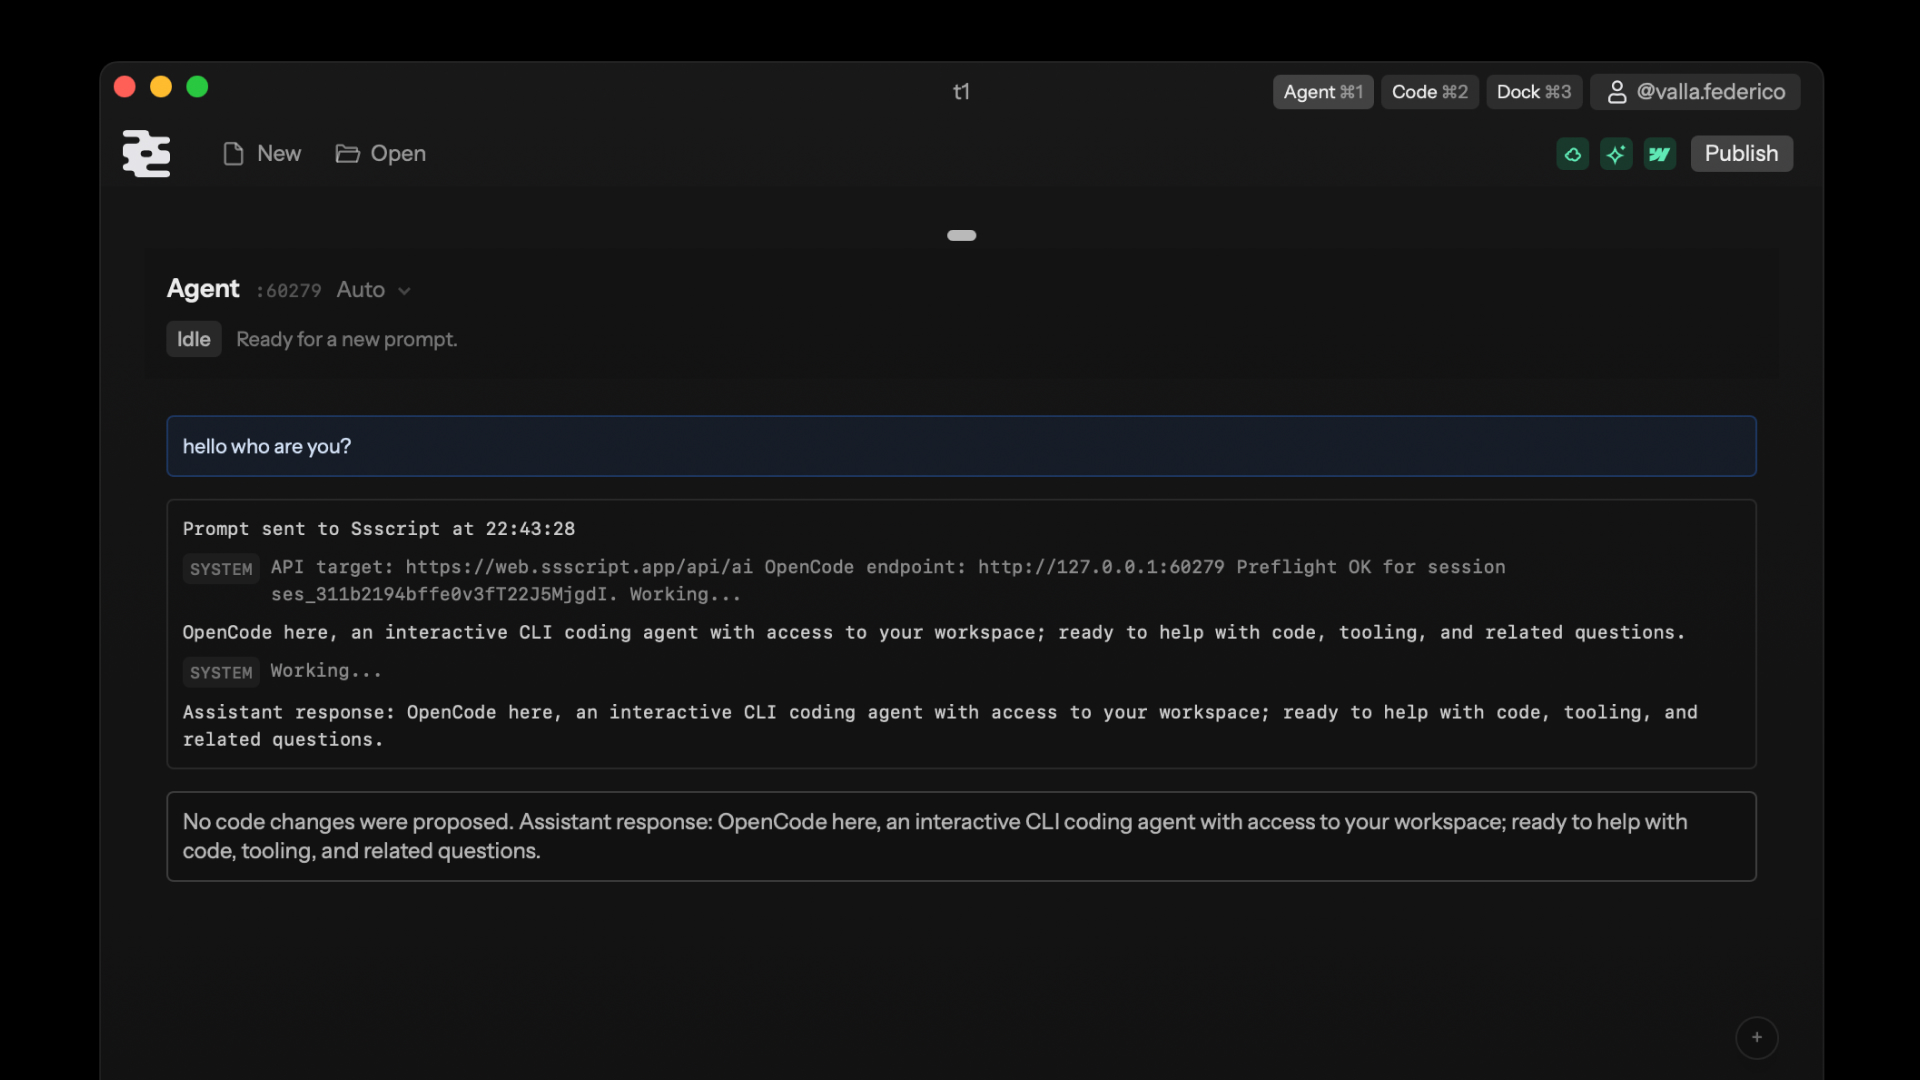The image size is (1920, 1080).
Task: Click the macOS green fullscreen window button
Action: point(197,87)
